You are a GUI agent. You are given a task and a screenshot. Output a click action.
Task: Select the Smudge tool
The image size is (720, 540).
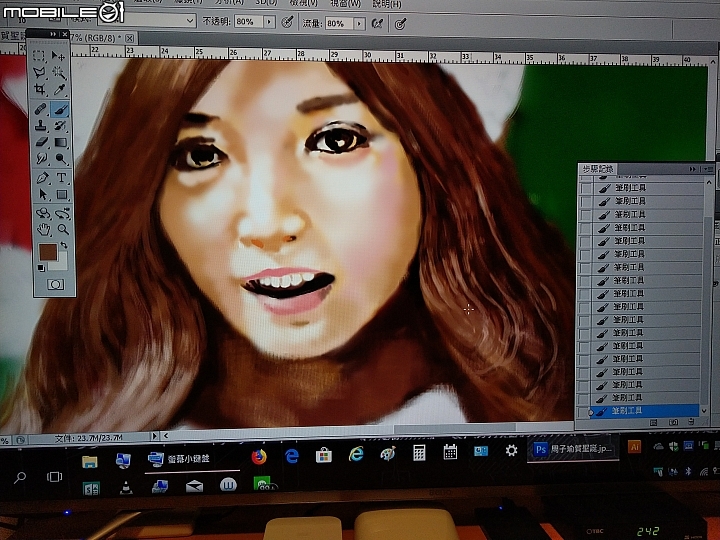point(41,159)
